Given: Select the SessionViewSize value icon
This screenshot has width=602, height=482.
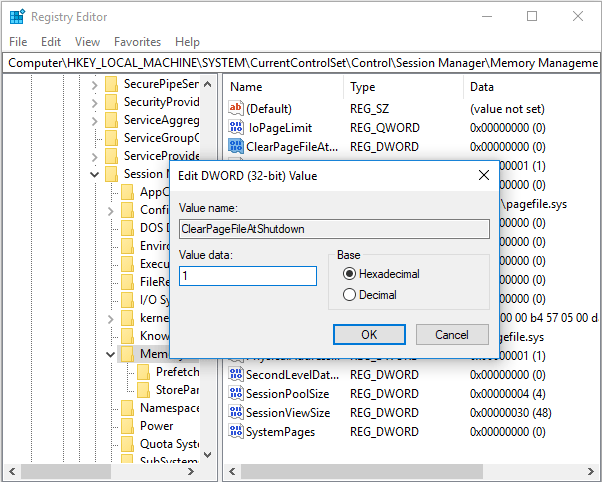Looking at the screenshot, I should (x=235, y=412).
